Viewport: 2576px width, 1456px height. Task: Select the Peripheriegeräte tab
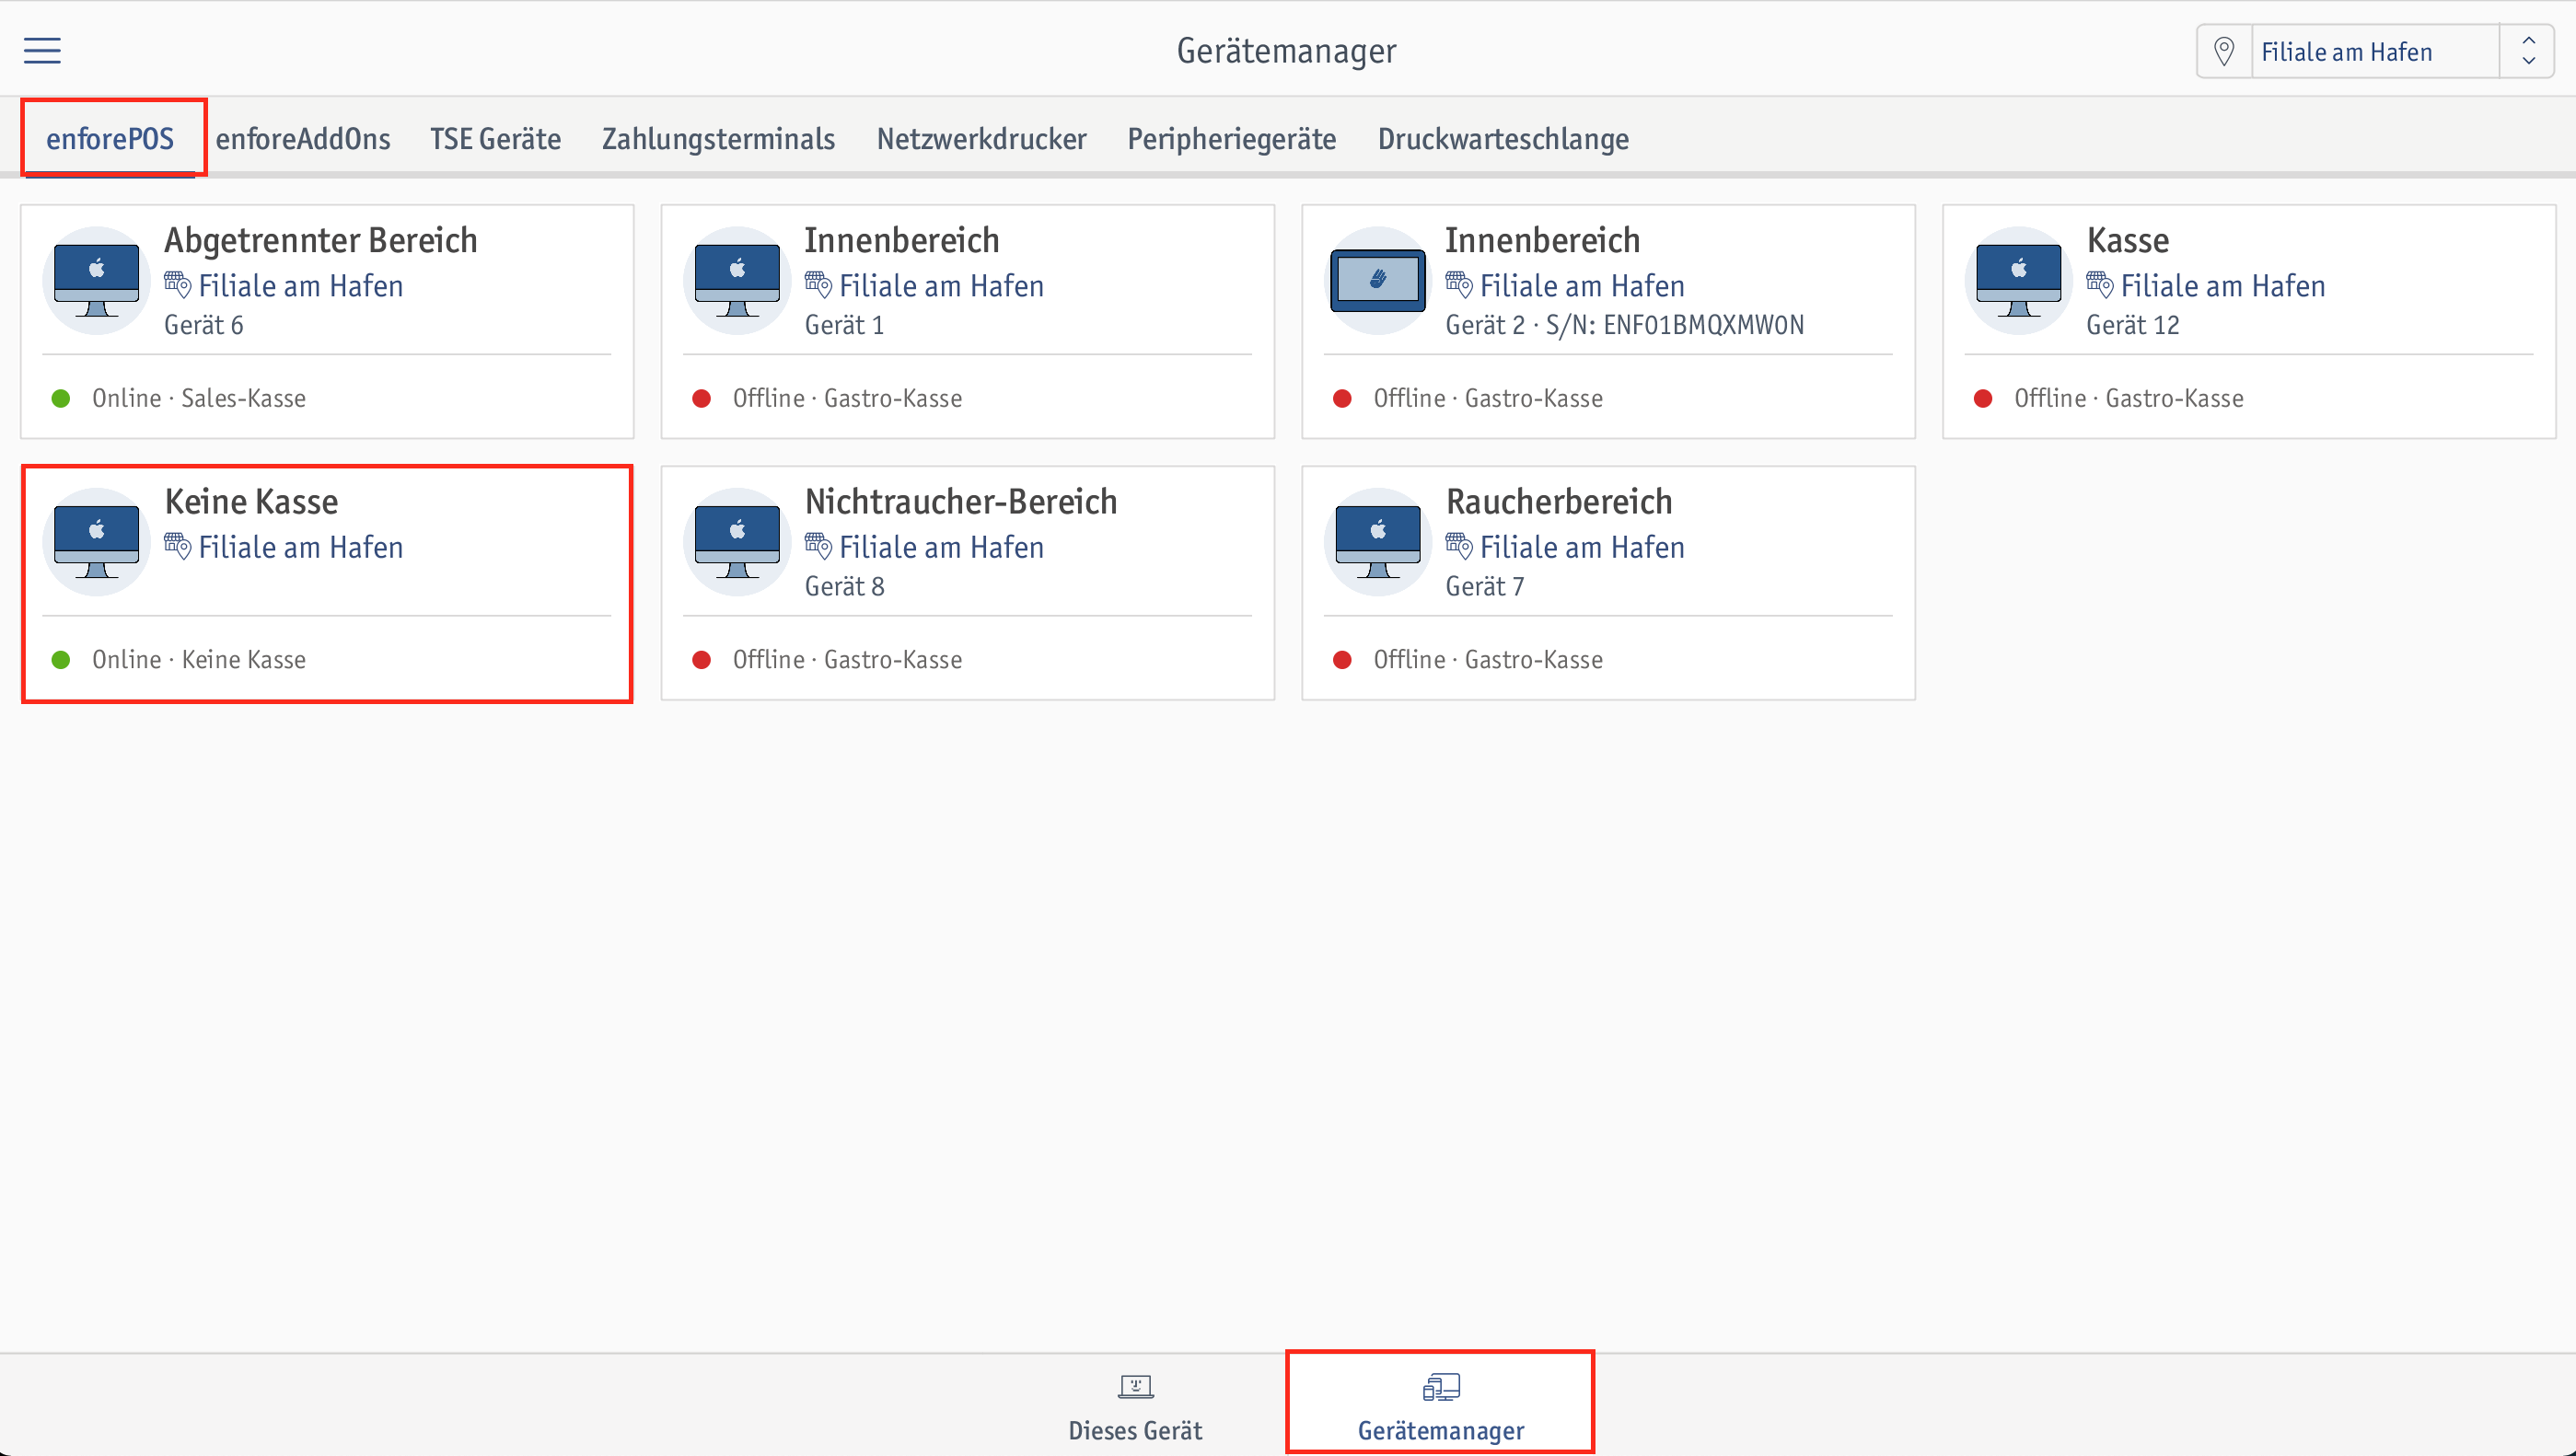(1231, 138)
